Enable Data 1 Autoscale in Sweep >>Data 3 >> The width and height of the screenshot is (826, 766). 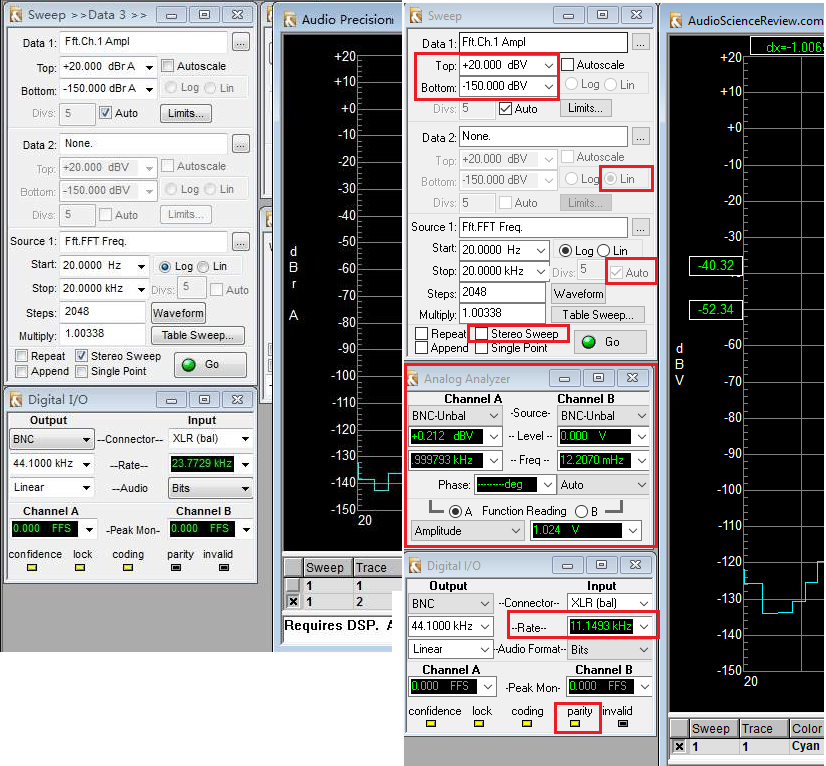tap(168, 66)
